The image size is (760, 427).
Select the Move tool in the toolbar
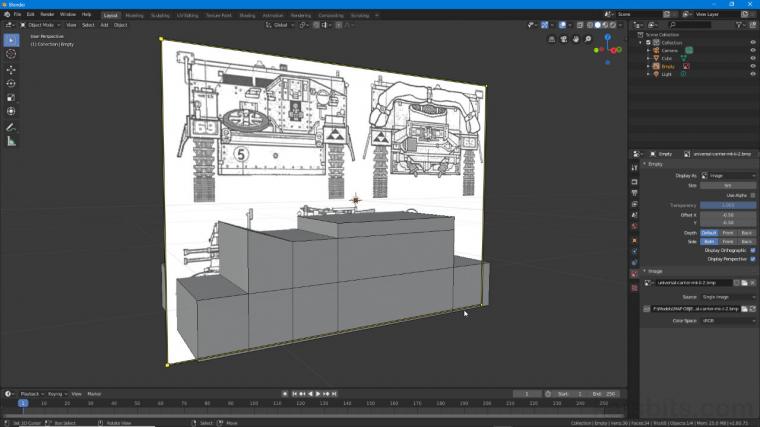click(11, 70)
